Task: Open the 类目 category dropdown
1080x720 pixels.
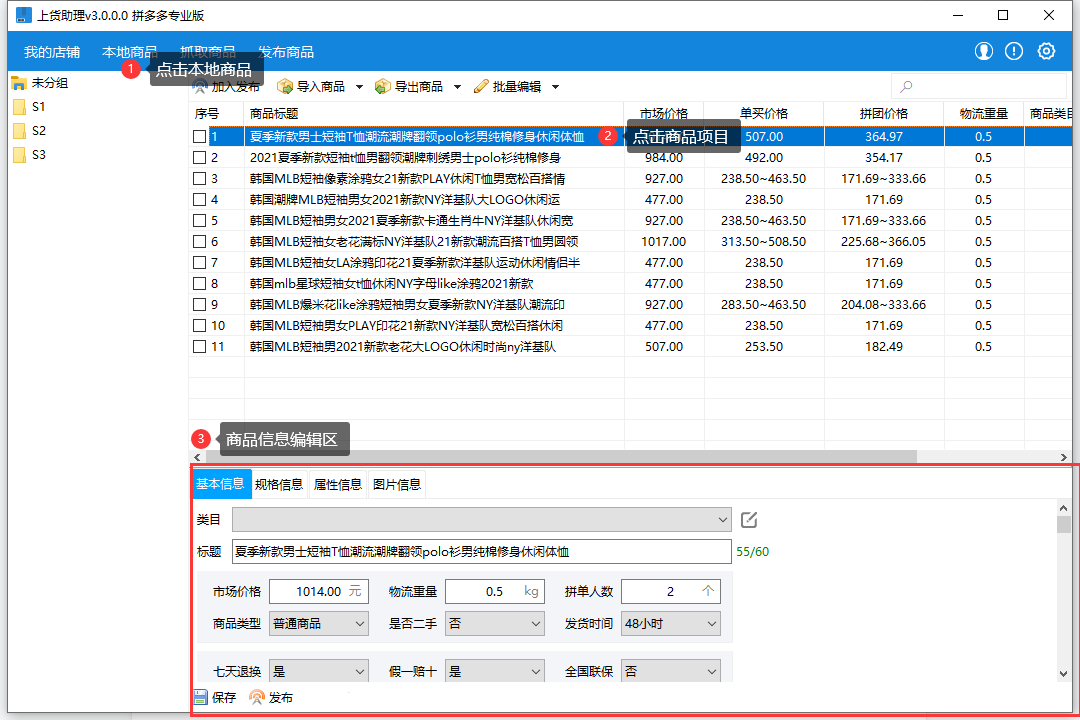Action: (x=481, y=520)
